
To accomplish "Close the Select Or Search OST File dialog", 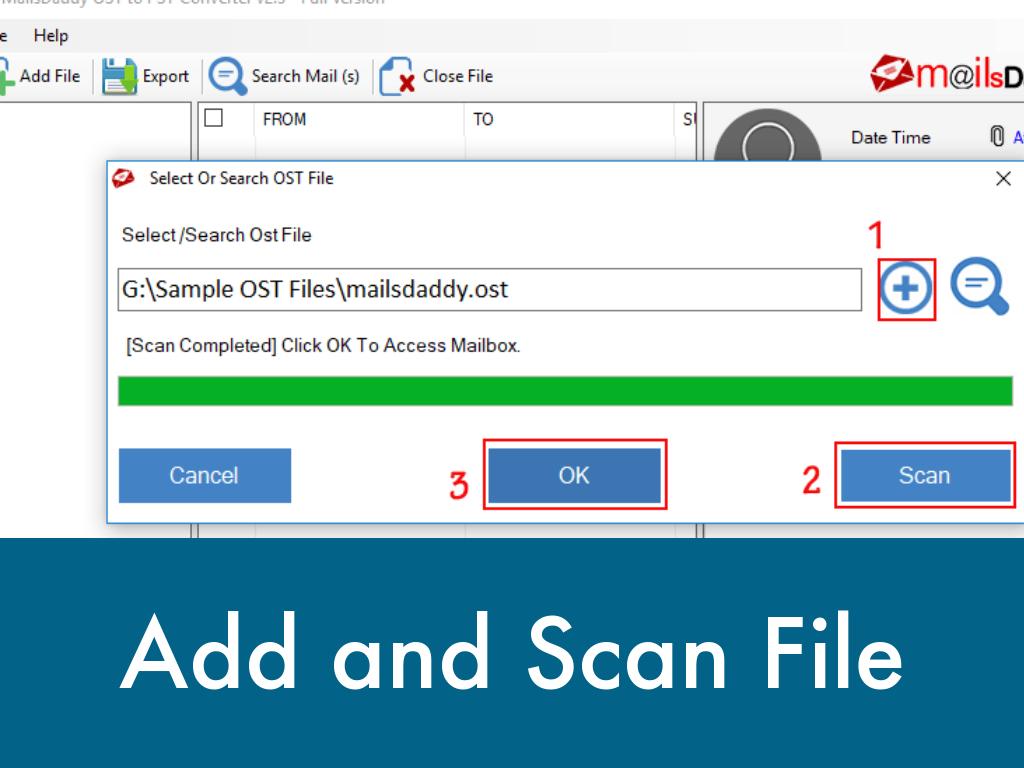I will (1003, 178).
